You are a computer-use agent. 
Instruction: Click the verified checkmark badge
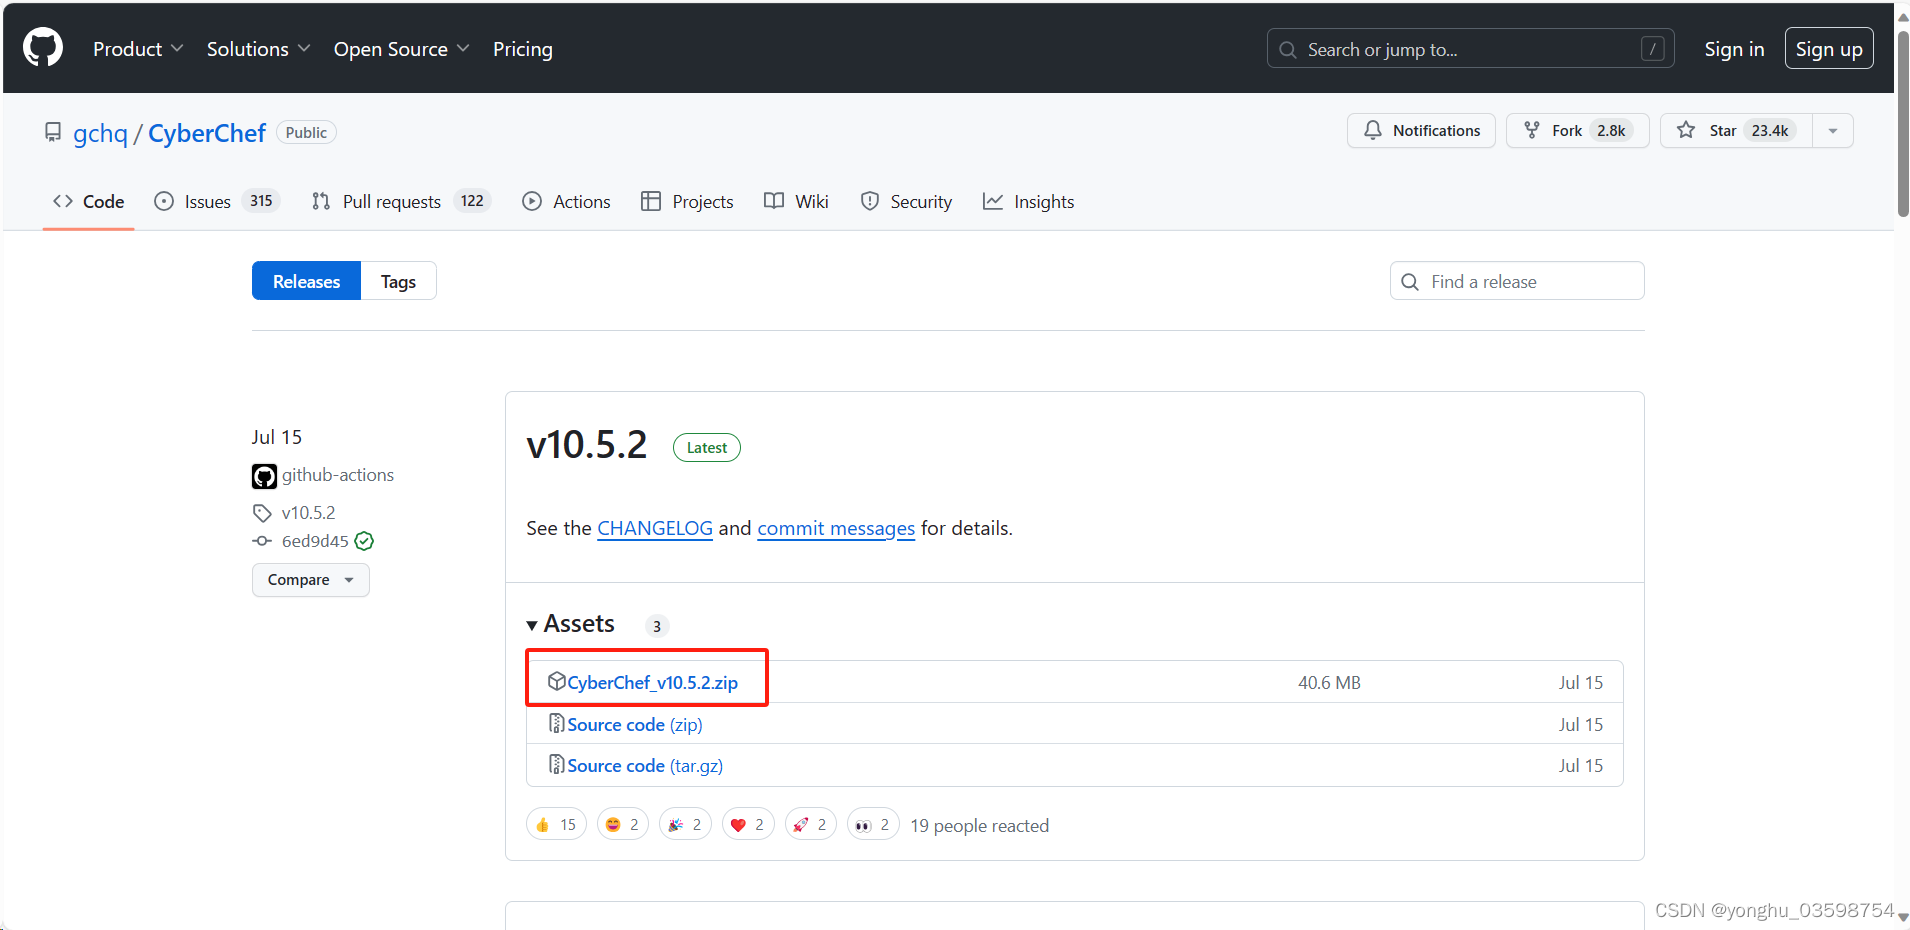(365, 541)
